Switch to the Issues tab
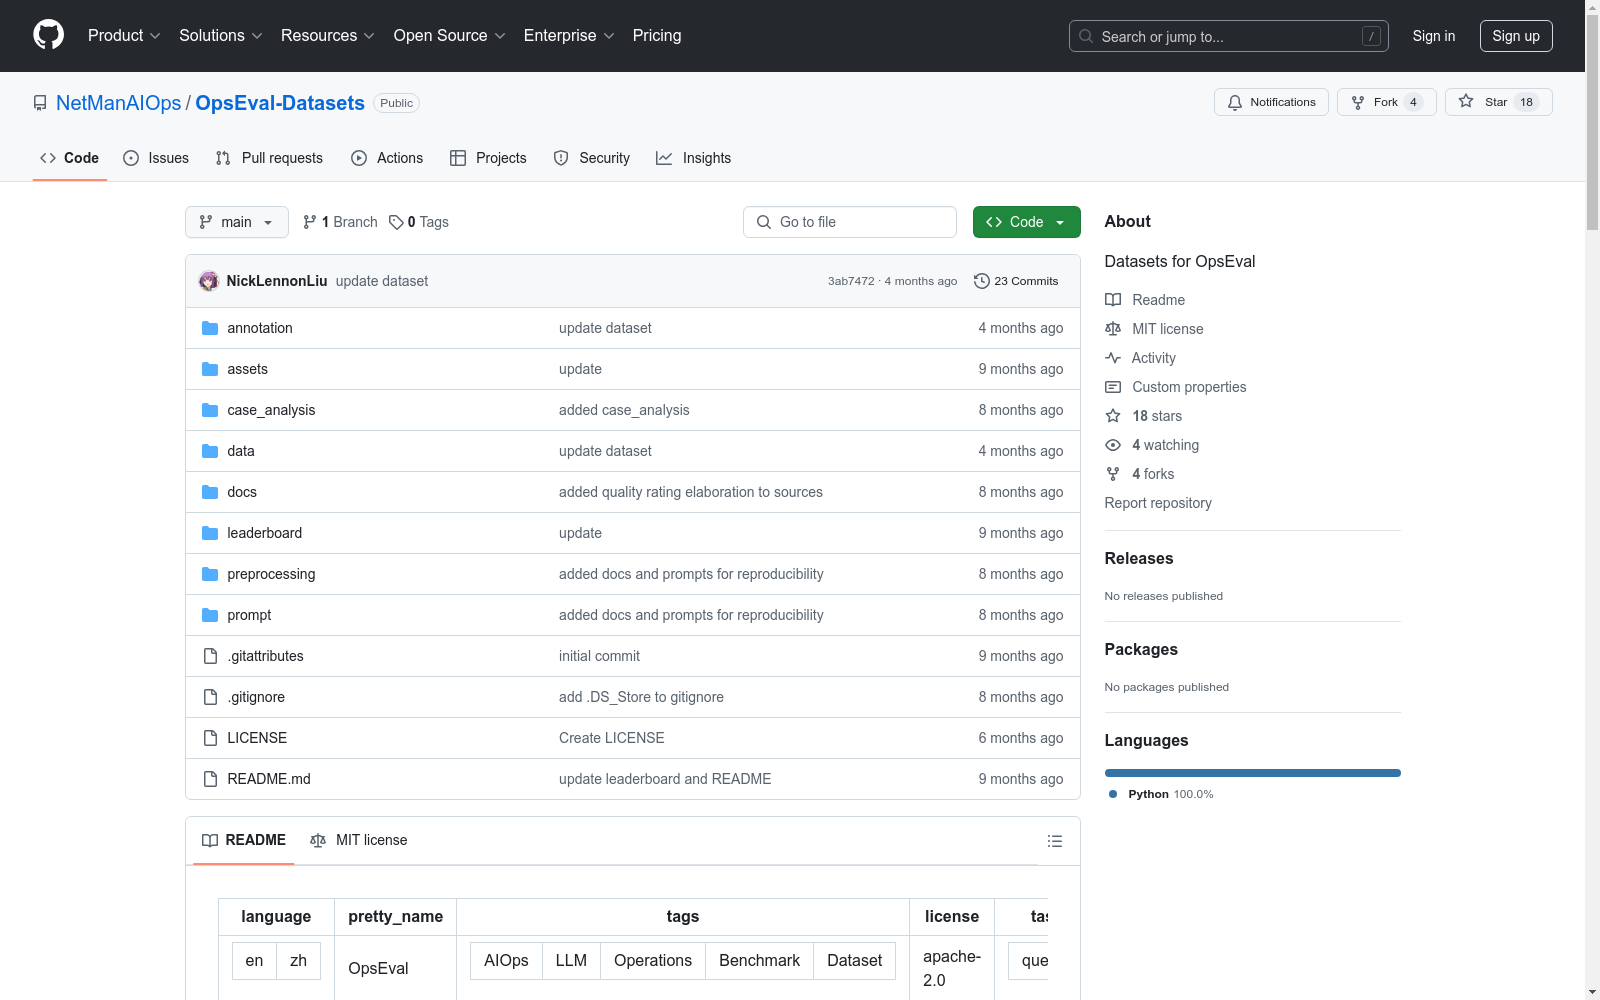The height and width of the screenshot is (1000, 1600). click(156, 158)
